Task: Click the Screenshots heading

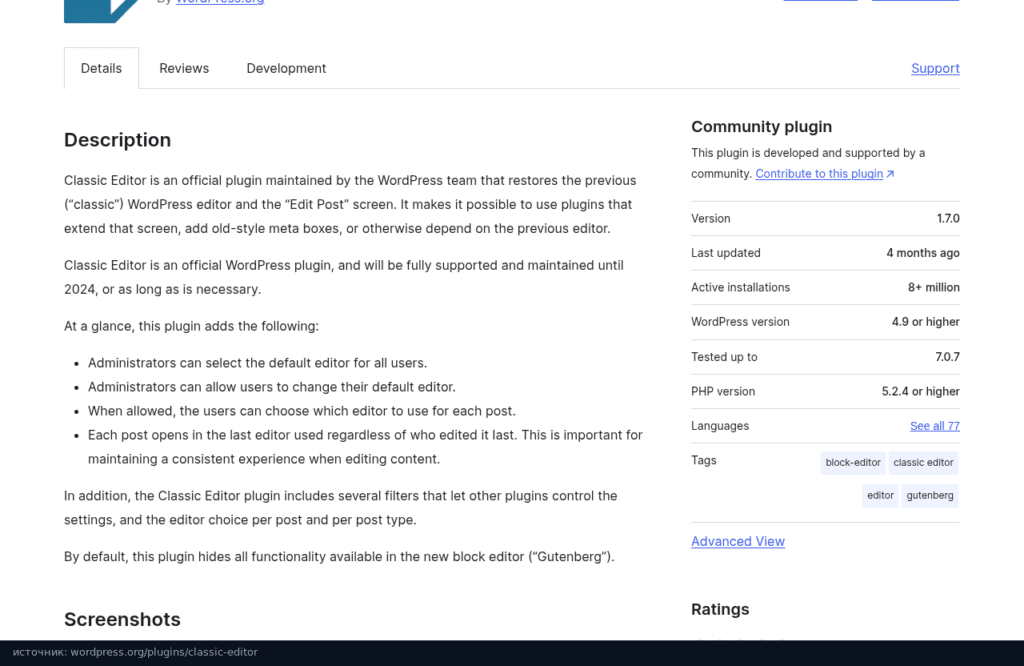Action: coord(122,619)
